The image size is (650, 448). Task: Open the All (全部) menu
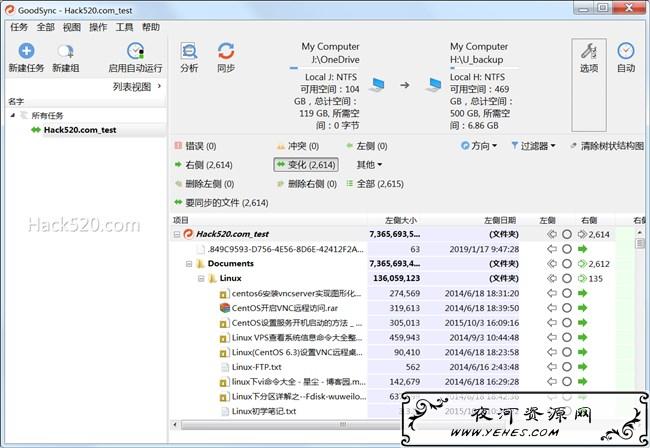coord(45,27)
